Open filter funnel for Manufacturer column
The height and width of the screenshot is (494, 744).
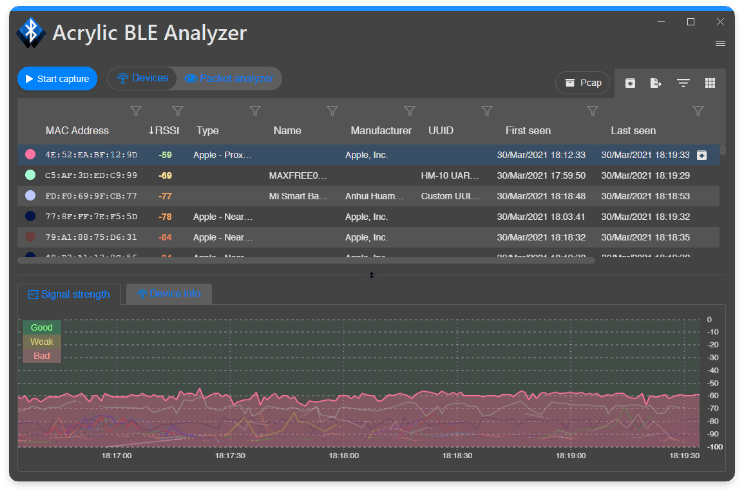[409, 111]
